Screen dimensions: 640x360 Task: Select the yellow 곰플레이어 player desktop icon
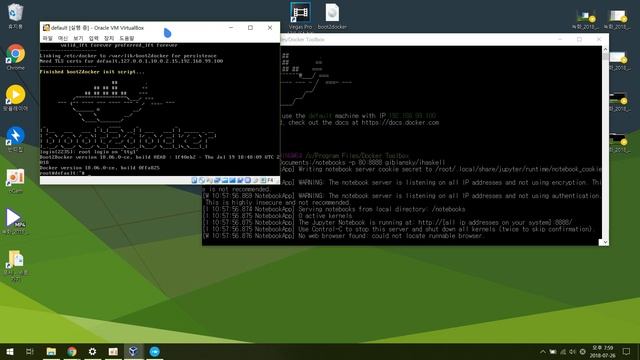(x=16, y=98)
